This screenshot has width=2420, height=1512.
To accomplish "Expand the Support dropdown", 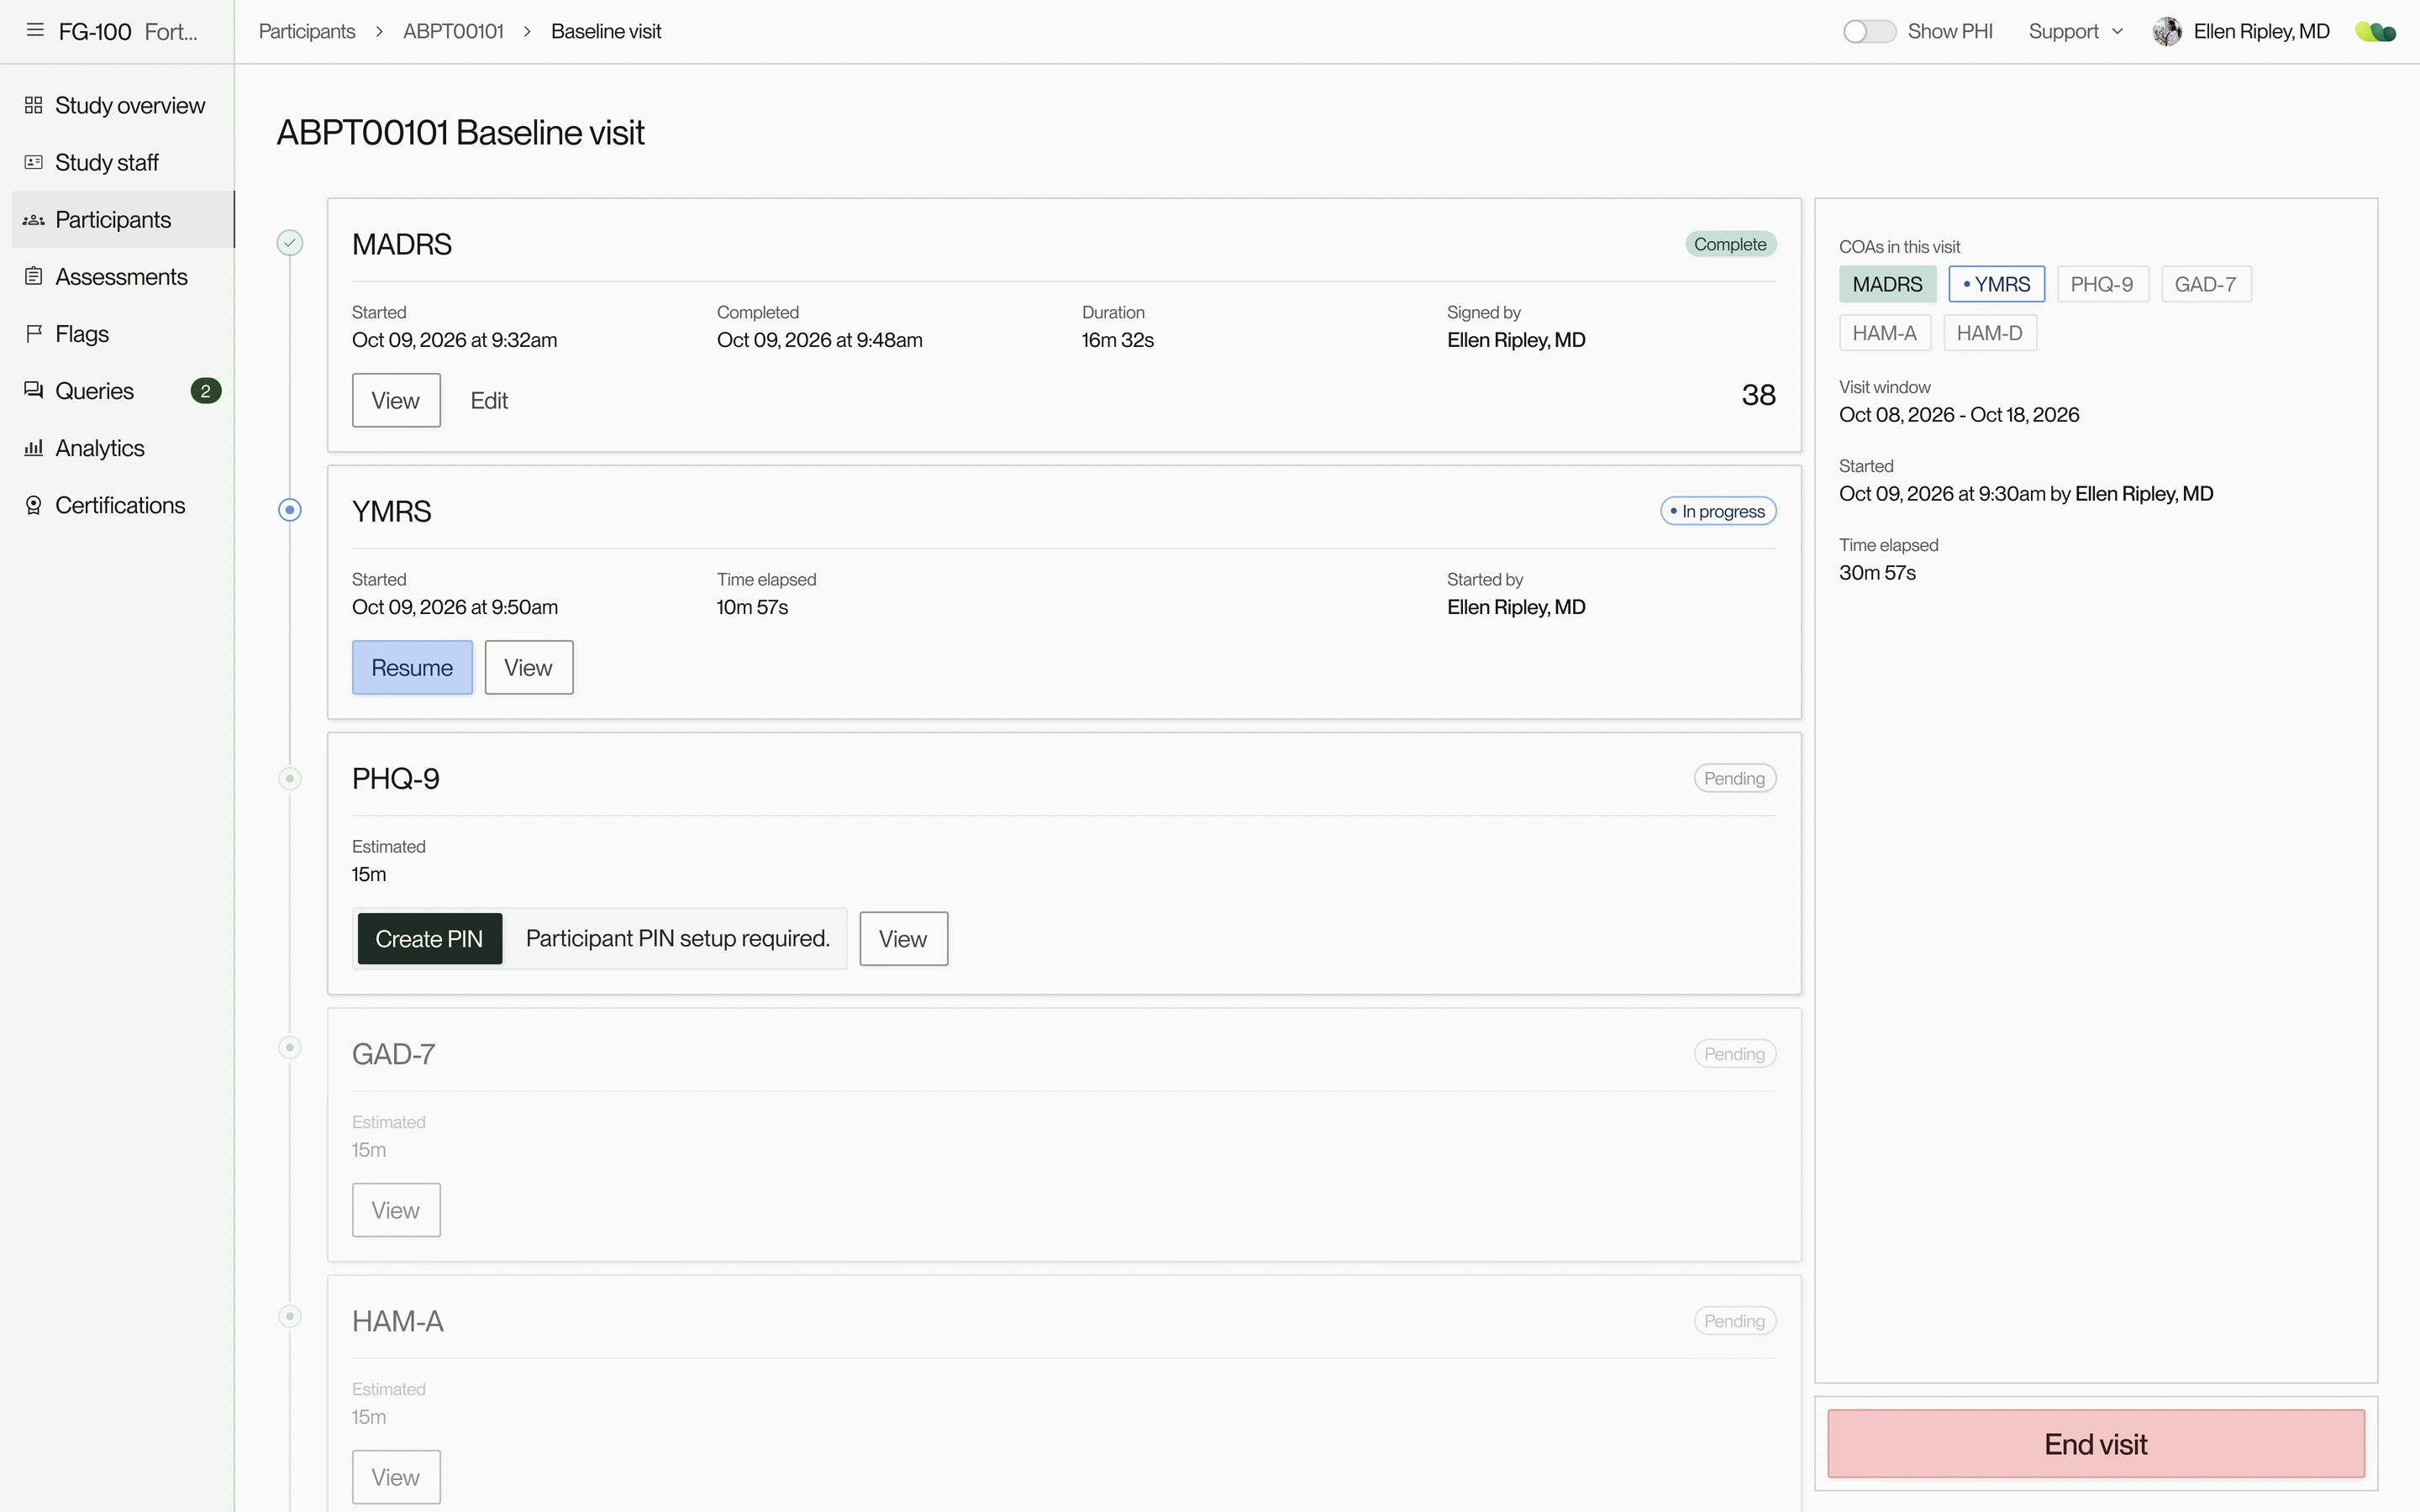I will coord(2075,31).
